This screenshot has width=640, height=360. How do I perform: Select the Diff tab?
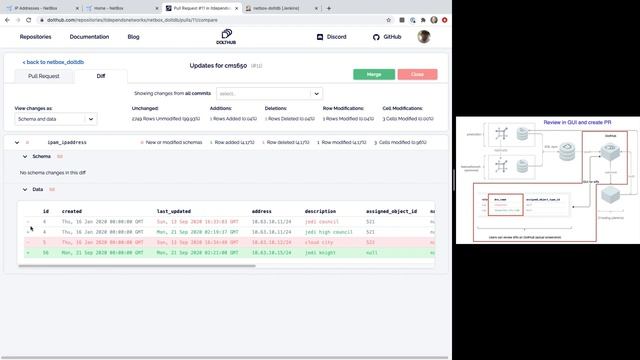click(101, 76)
